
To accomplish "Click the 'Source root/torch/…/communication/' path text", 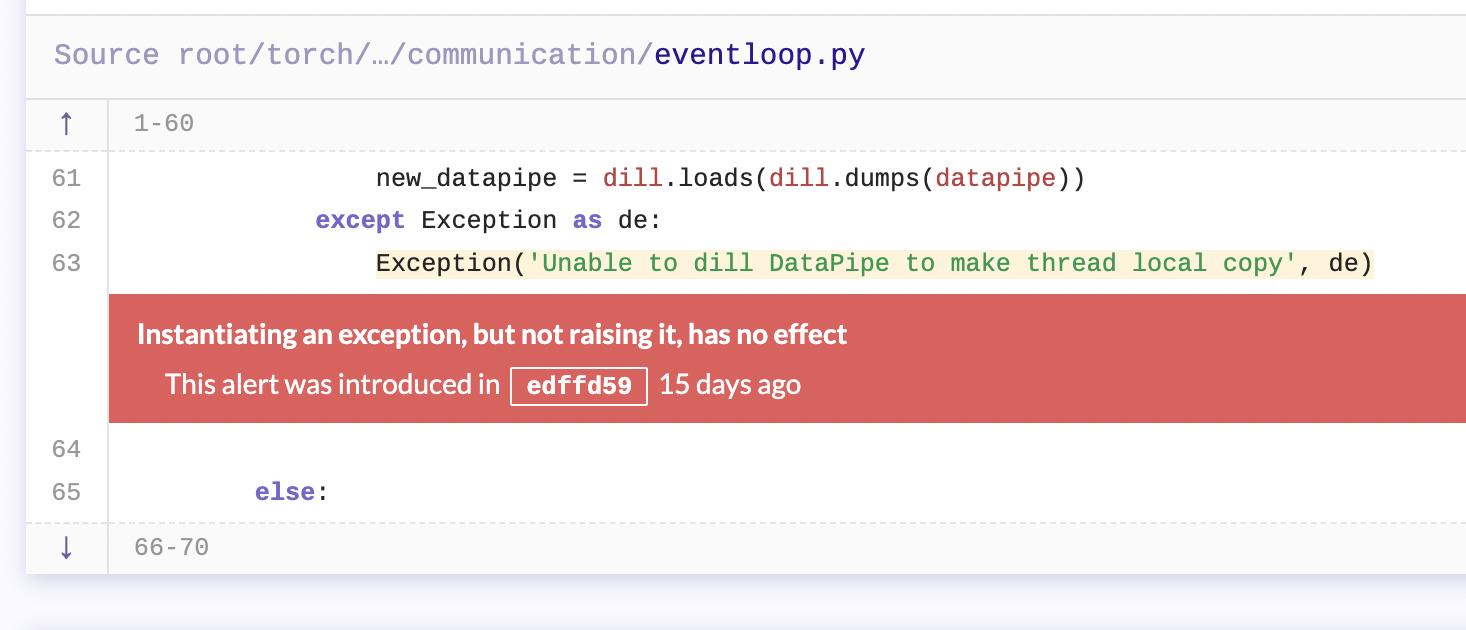I will [354, 55].
